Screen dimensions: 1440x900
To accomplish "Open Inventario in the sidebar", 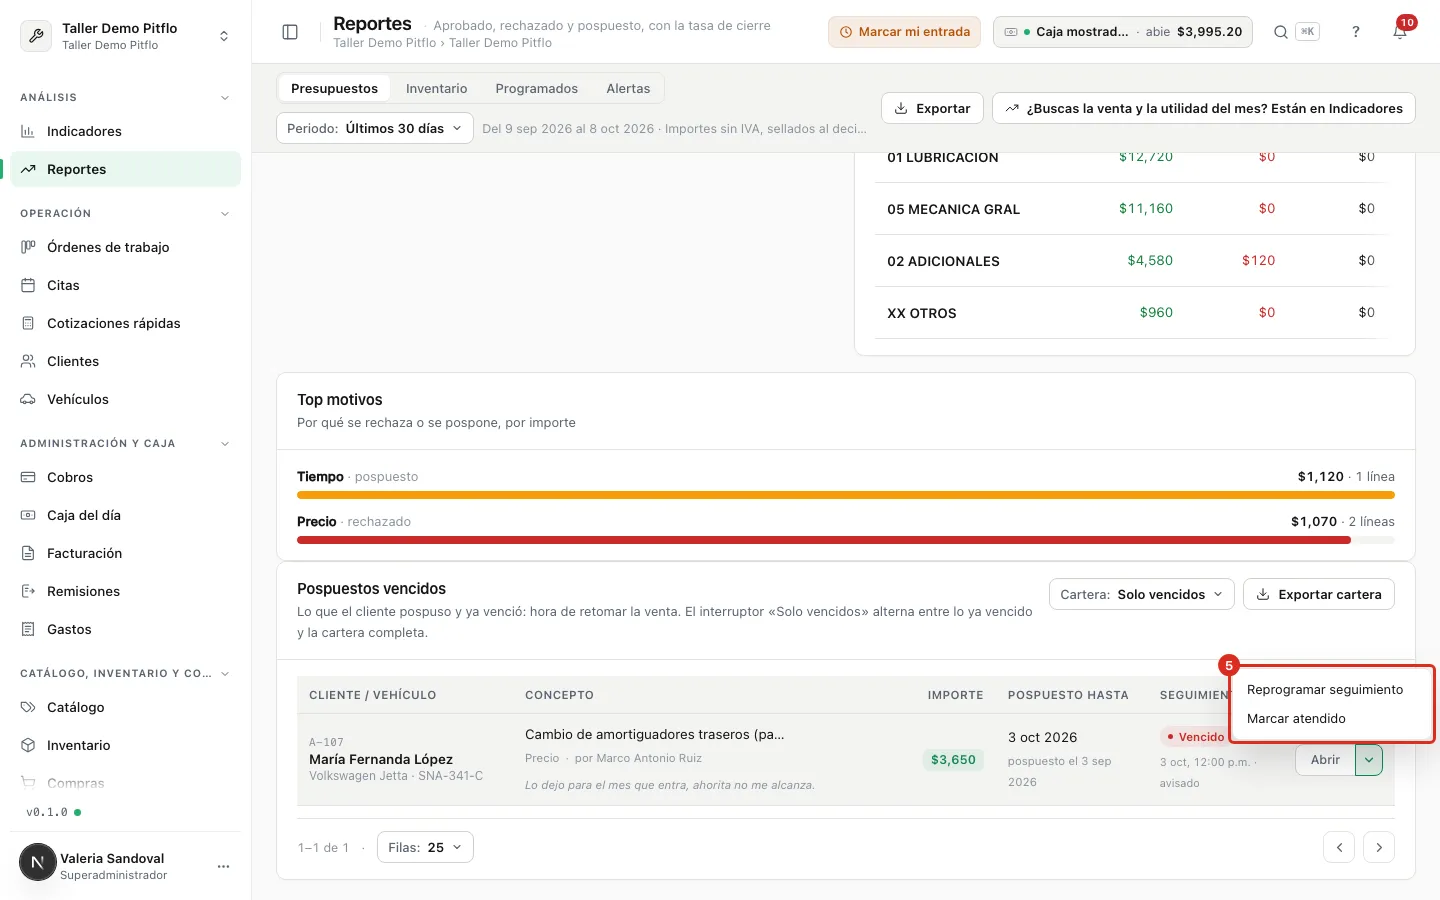I will [126, 745].
